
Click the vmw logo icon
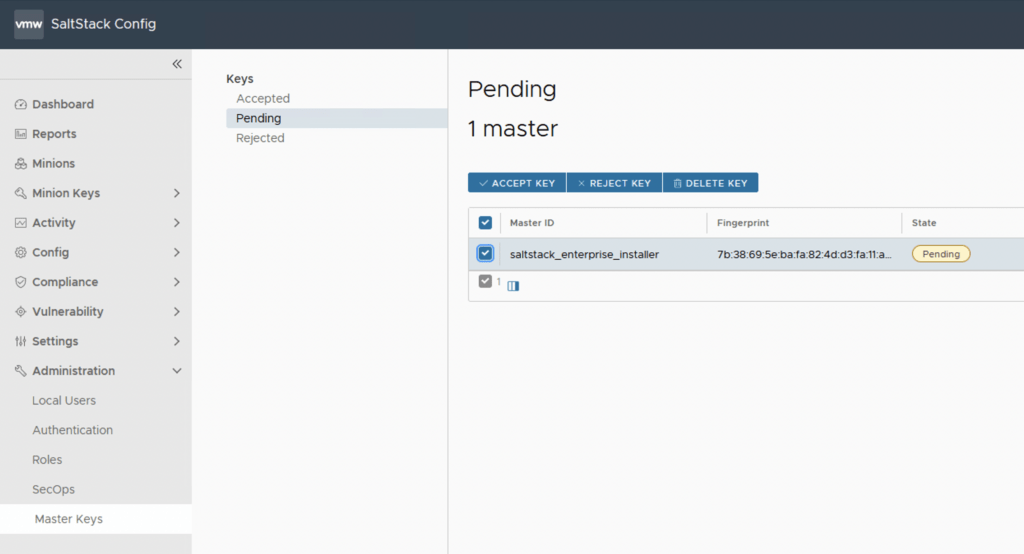pyautogui.click(x=29, y=24)
